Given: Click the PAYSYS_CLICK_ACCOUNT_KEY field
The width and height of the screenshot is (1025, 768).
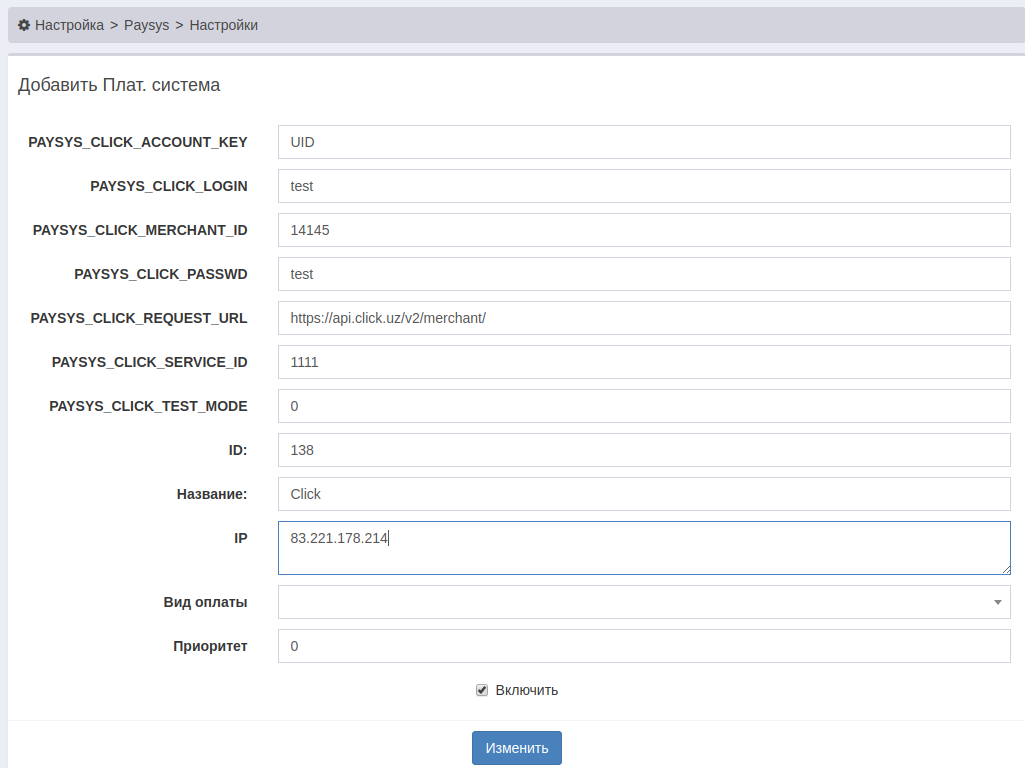Looking at the screenshot, I should tap(644, 142).
